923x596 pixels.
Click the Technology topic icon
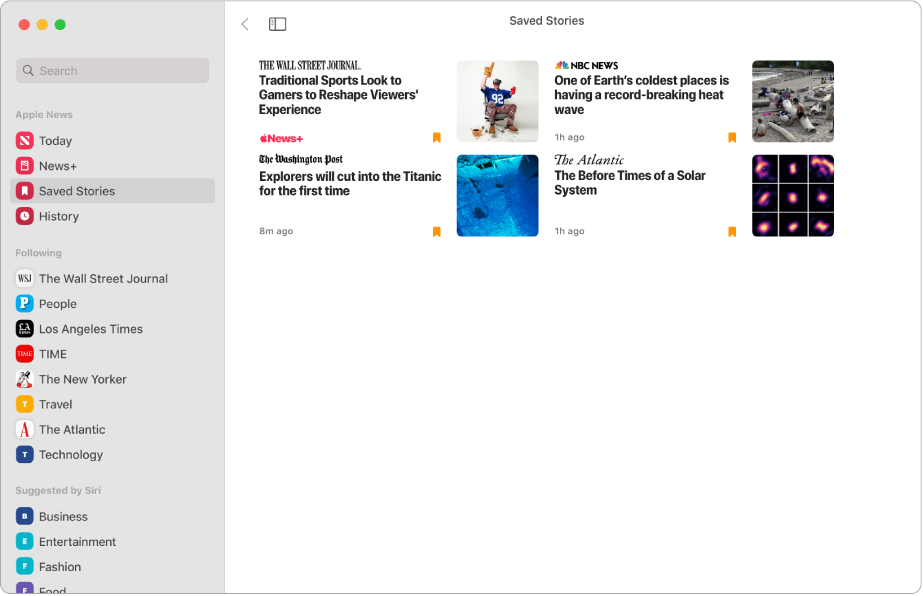(x=24, y=455)
